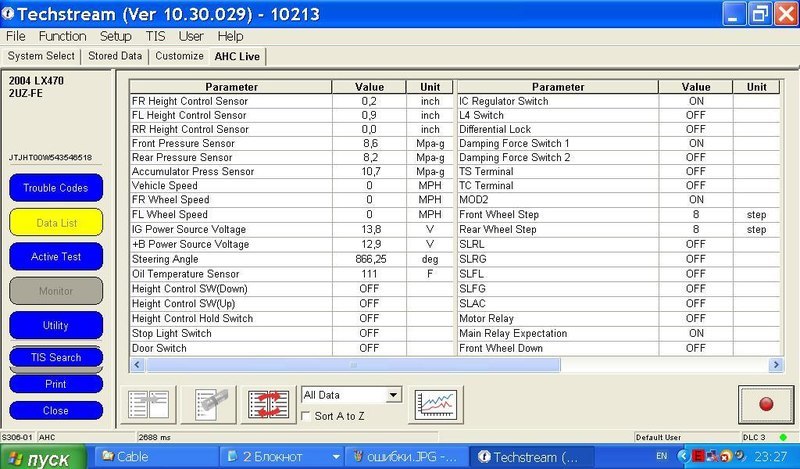This screenshot has height=469, width=800.
Task: Open the line graph view icon
Action: click(437, 404)
